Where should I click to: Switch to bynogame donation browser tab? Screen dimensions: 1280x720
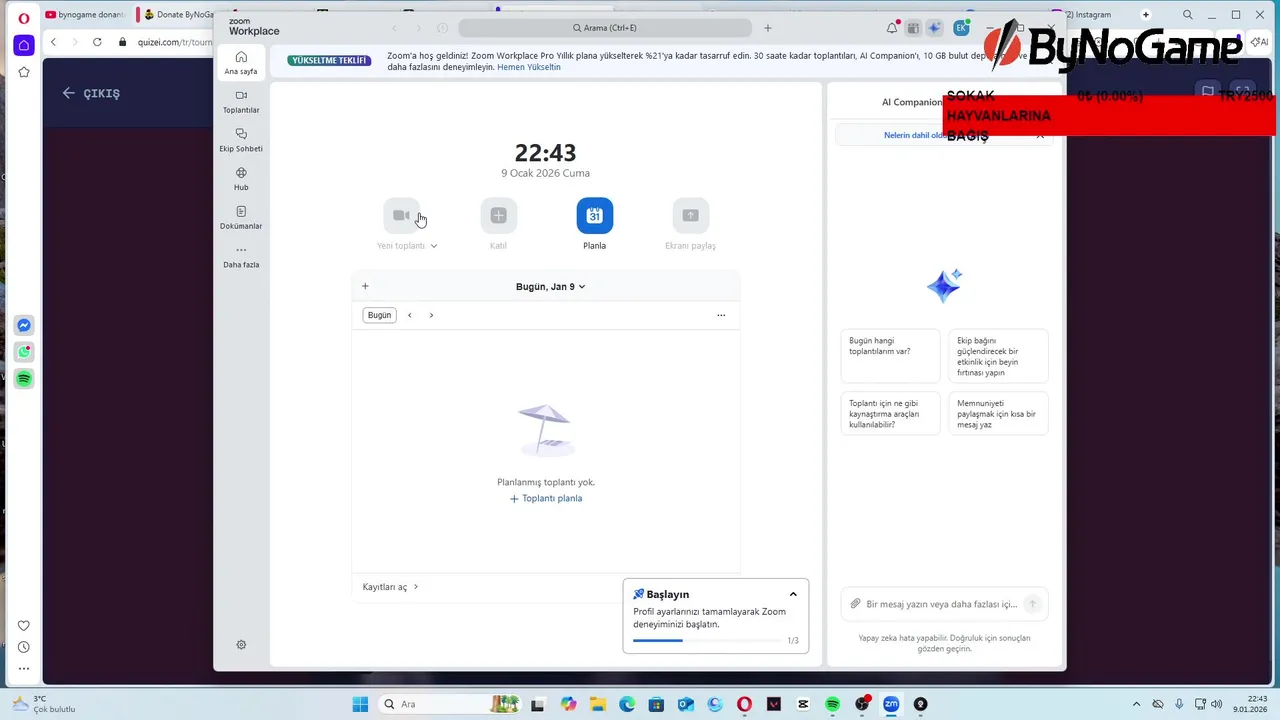click(x=85, y=15)
